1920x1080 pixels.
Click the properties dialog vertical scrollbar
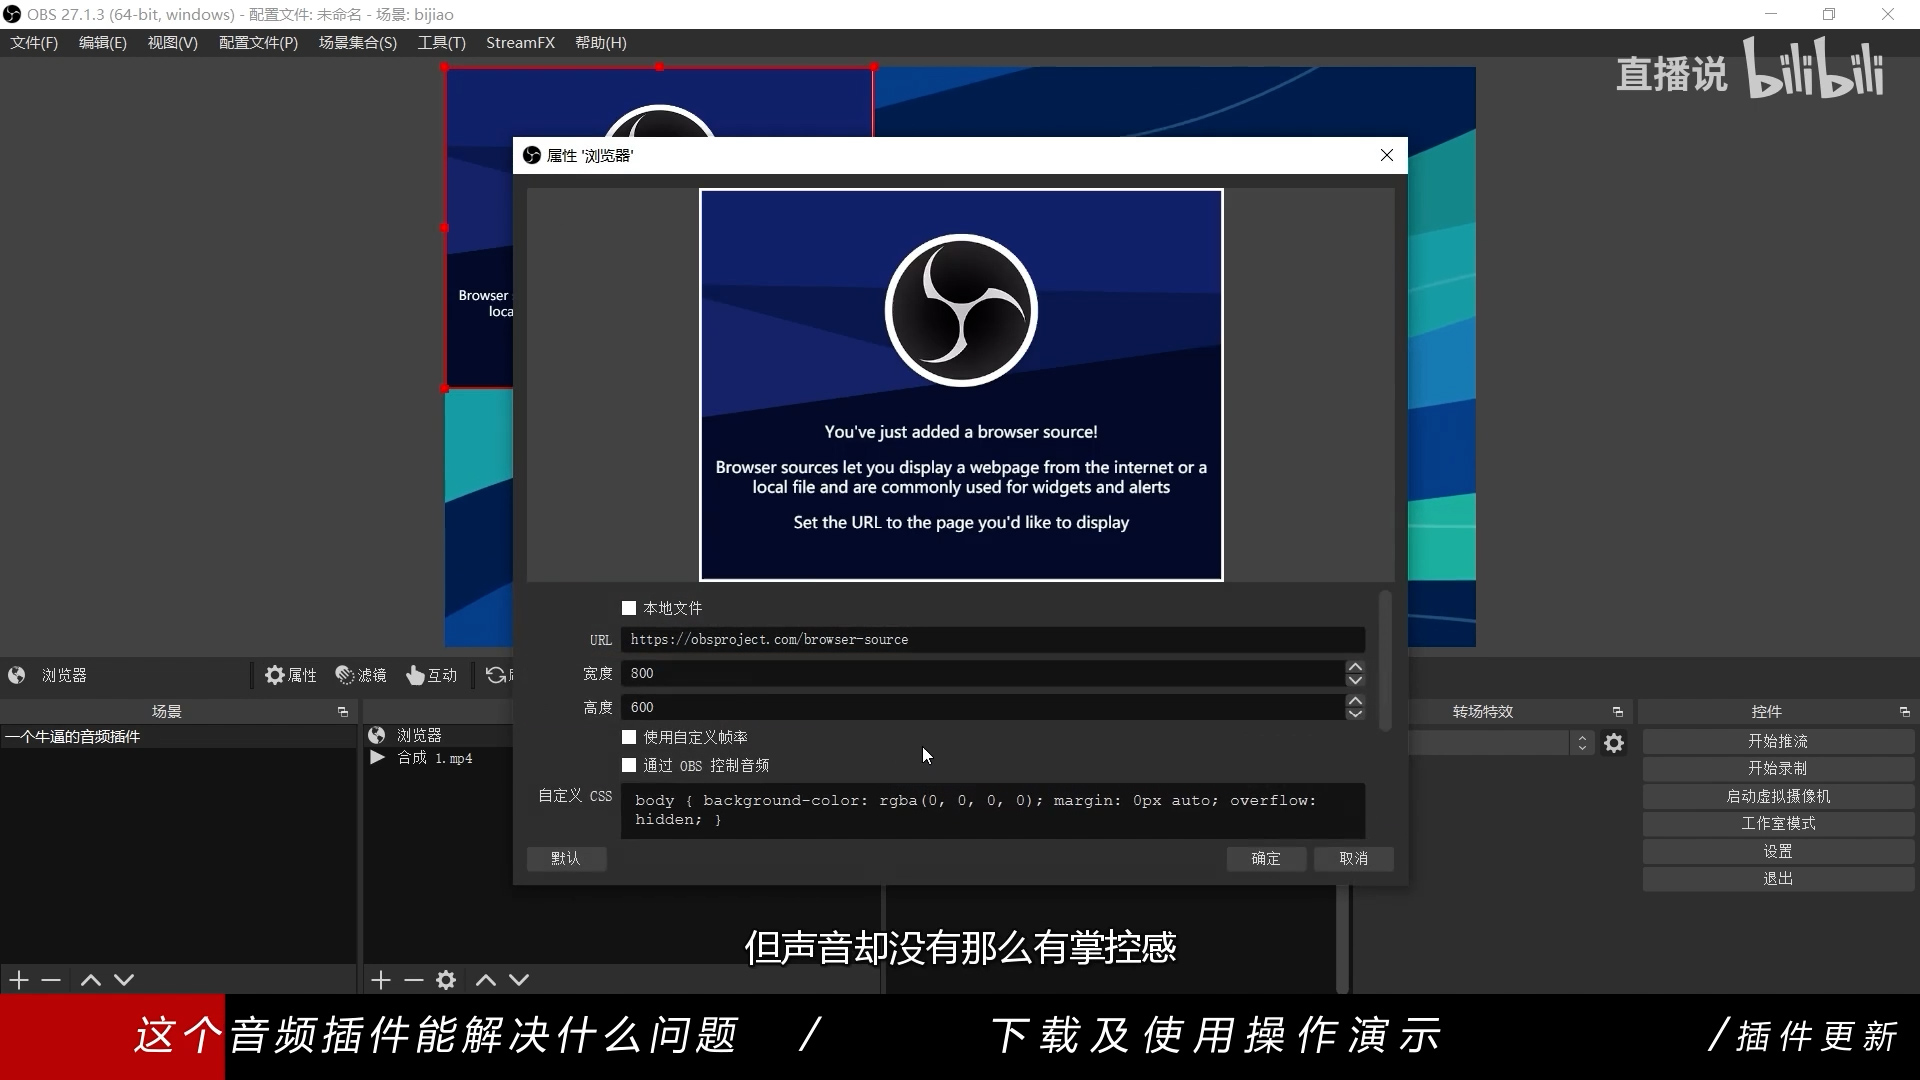[x=1385, y=661]
